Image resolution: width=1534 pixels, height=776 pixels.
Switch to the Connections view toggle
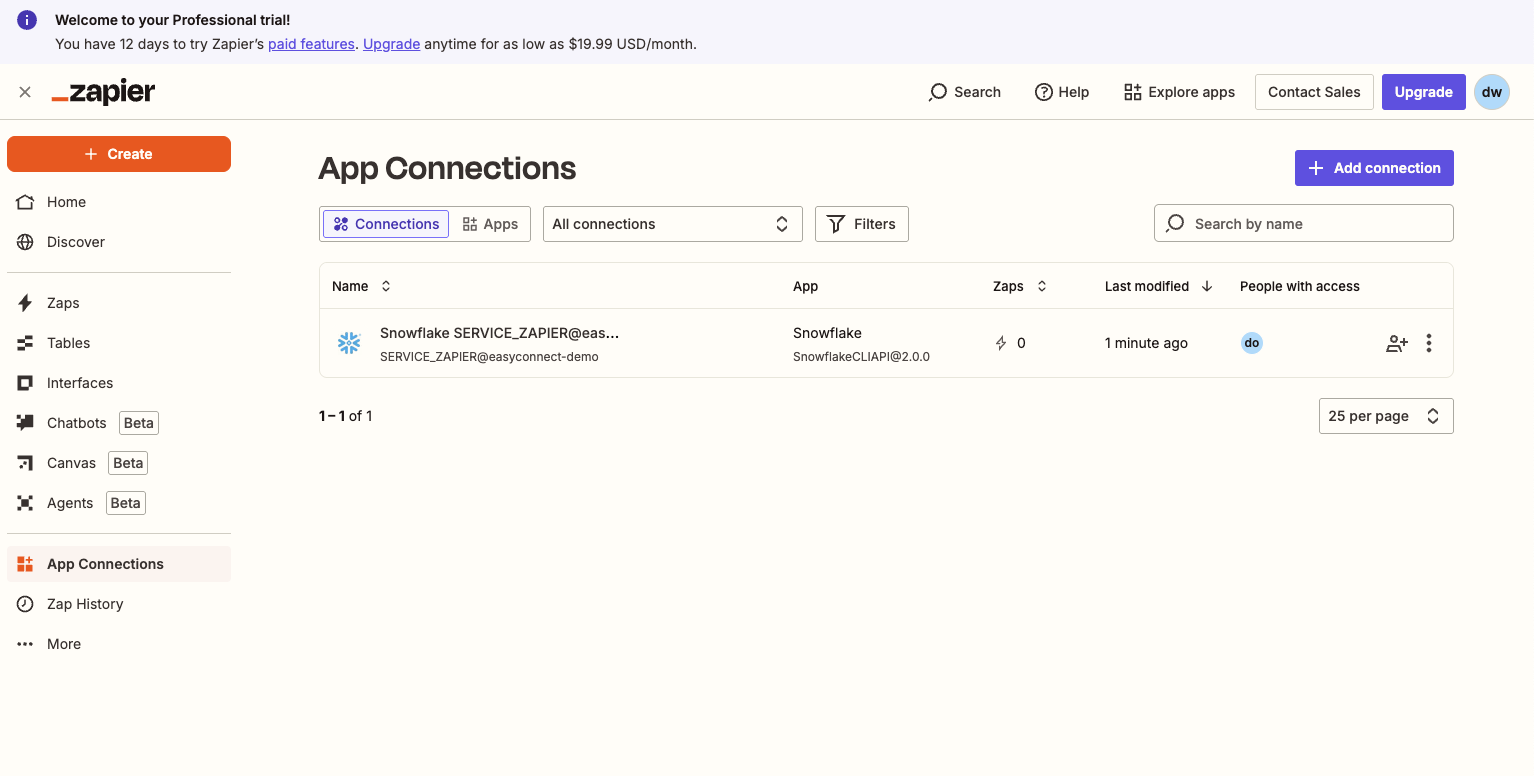[x=386, y=224]
